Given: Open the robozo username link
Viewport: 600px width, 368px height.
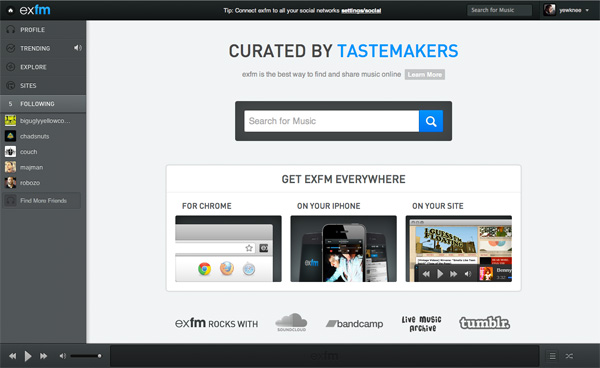Looking at the screenshot, I should tap(30, 183).
